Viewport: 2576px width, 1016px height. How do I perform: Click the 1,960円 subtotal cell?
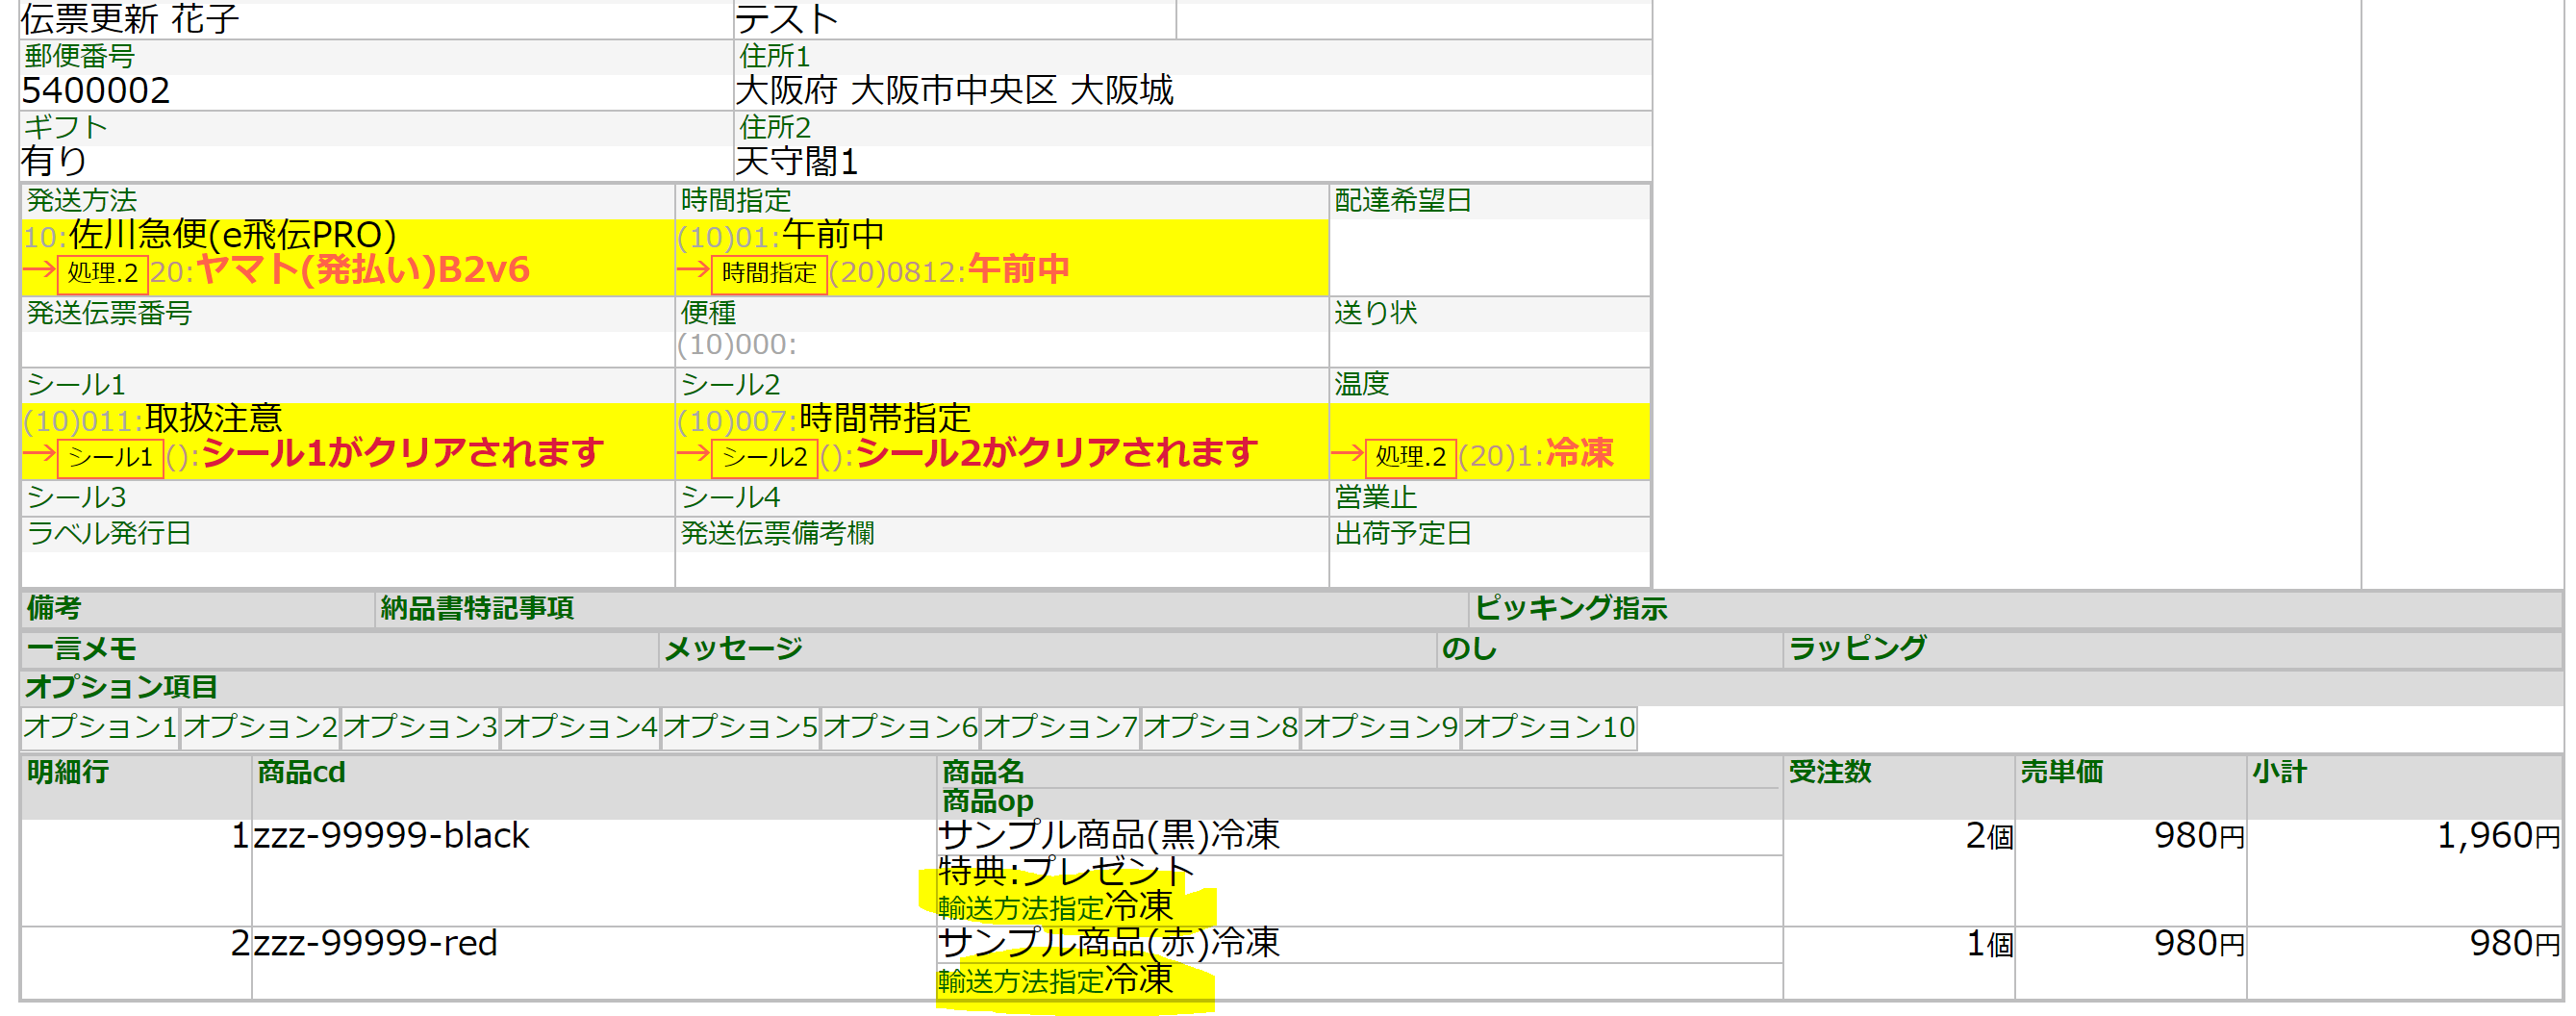(2497, 835)
